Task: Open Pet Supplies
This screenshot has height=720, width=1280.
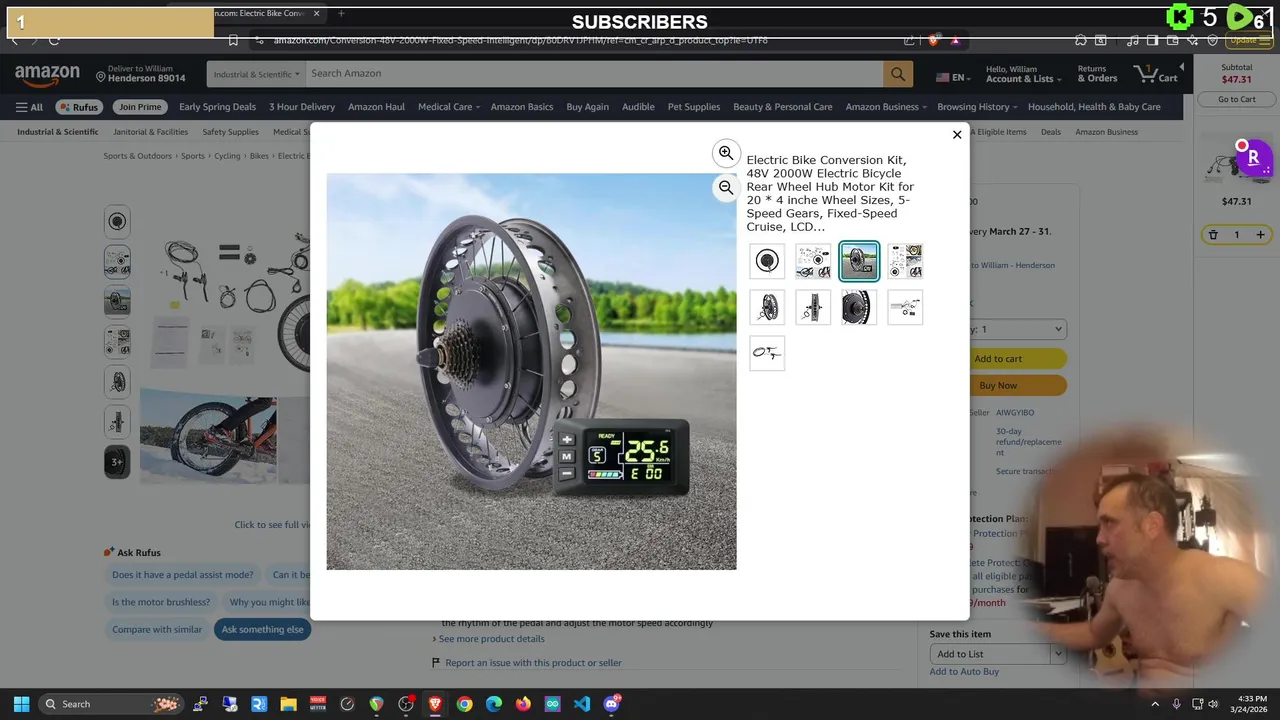Action: [x=694, y=107]
